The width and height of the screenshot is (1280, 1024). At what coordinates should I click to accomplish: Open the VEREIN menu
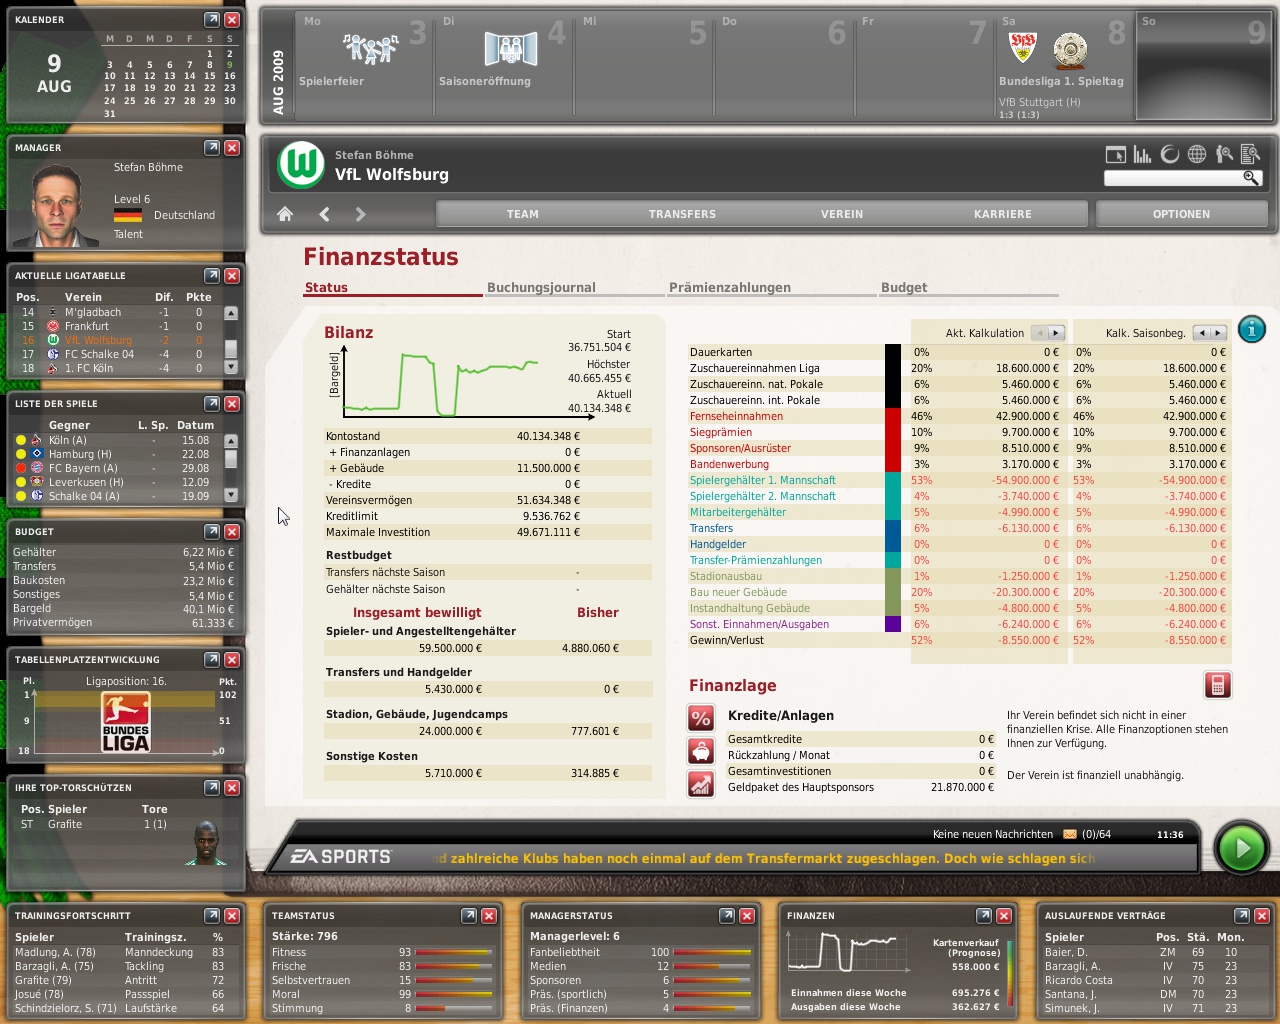tap(842, 214)
